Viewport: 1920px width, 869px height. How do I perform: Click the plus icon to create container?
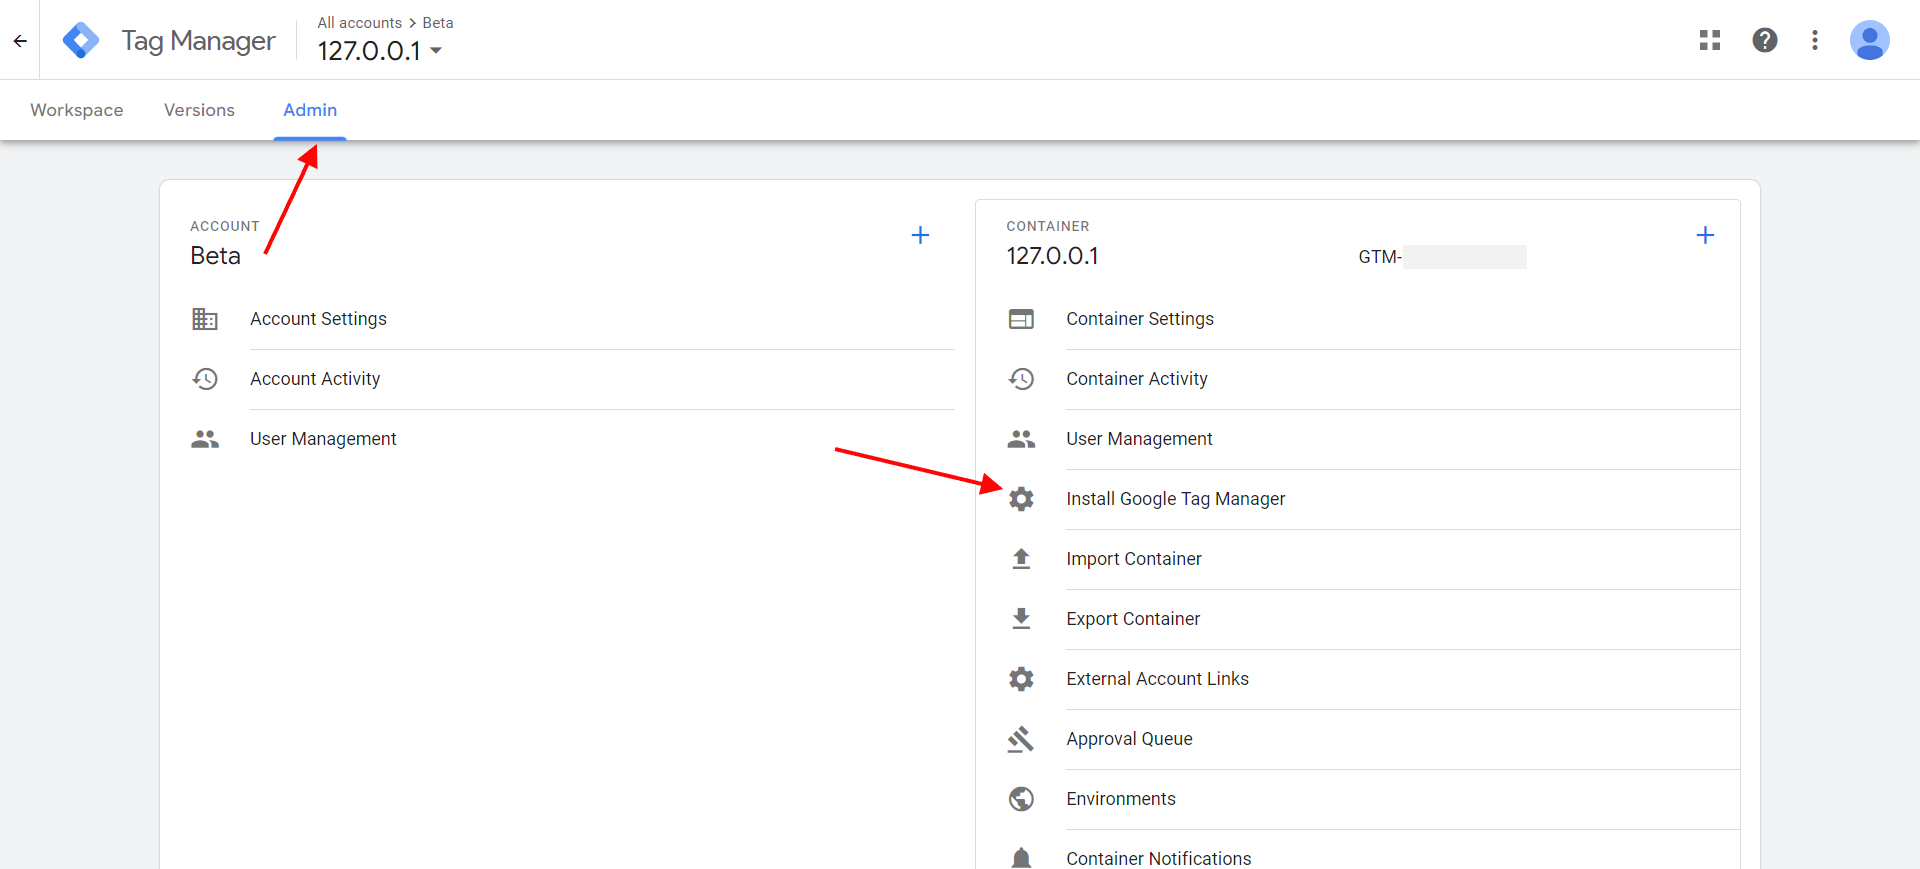tap(1706, 235)
